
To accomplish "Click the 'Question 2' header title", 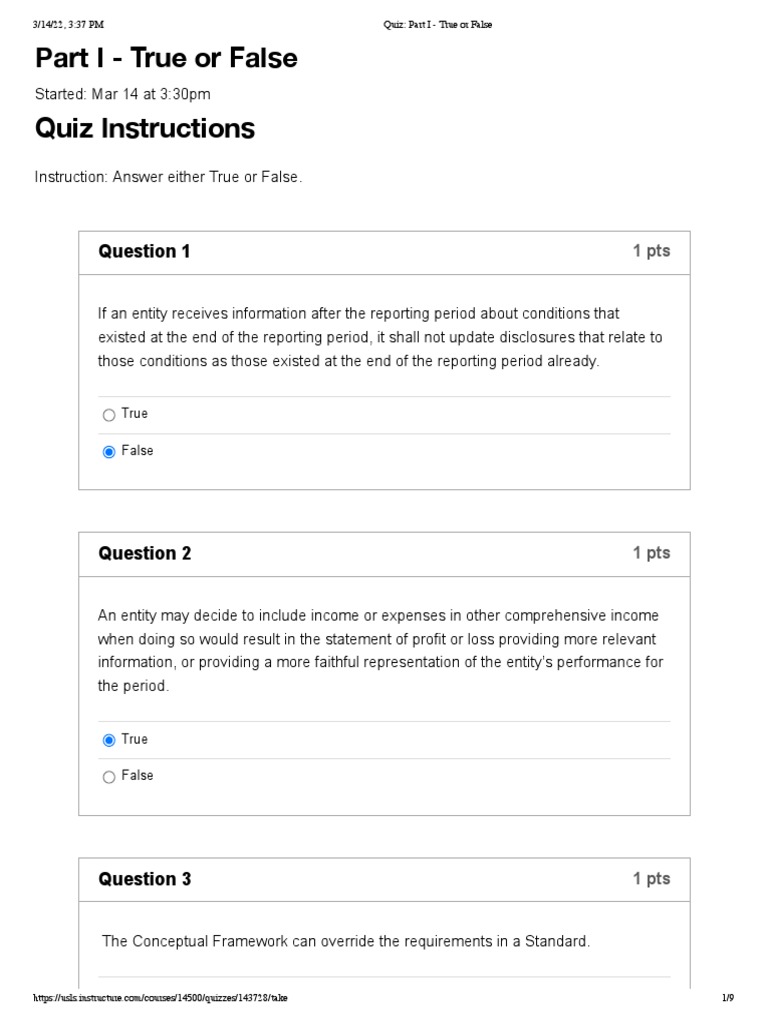I will pyautogui.click(x=144, y=554).
